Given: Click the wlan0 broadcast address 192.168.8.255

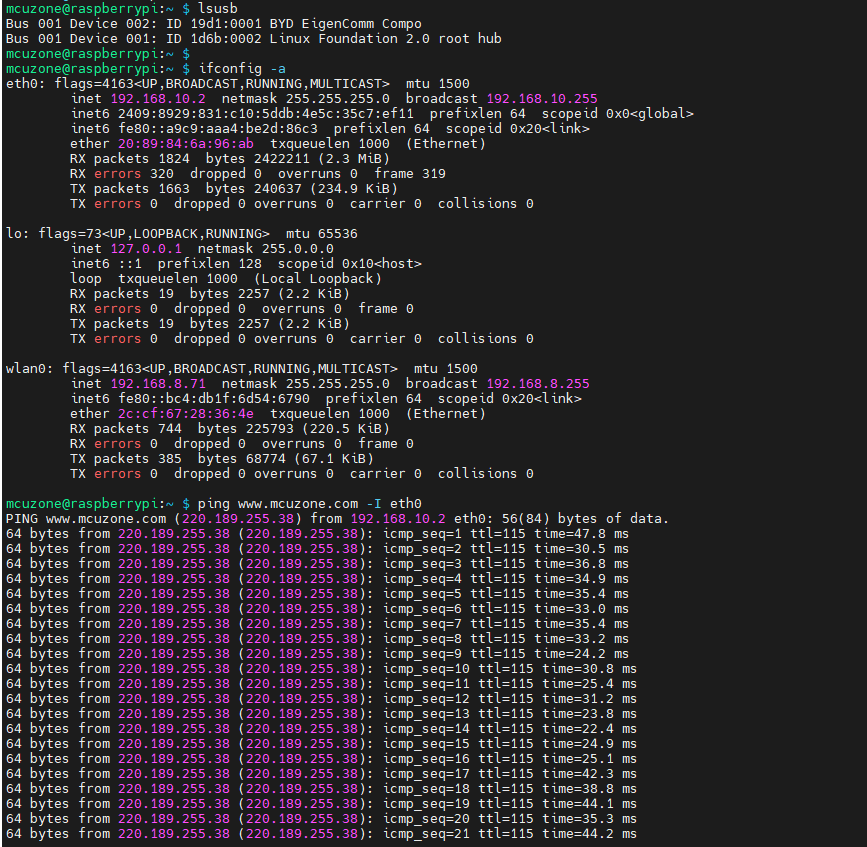Looking at the screenshot, I should [538, 383].
